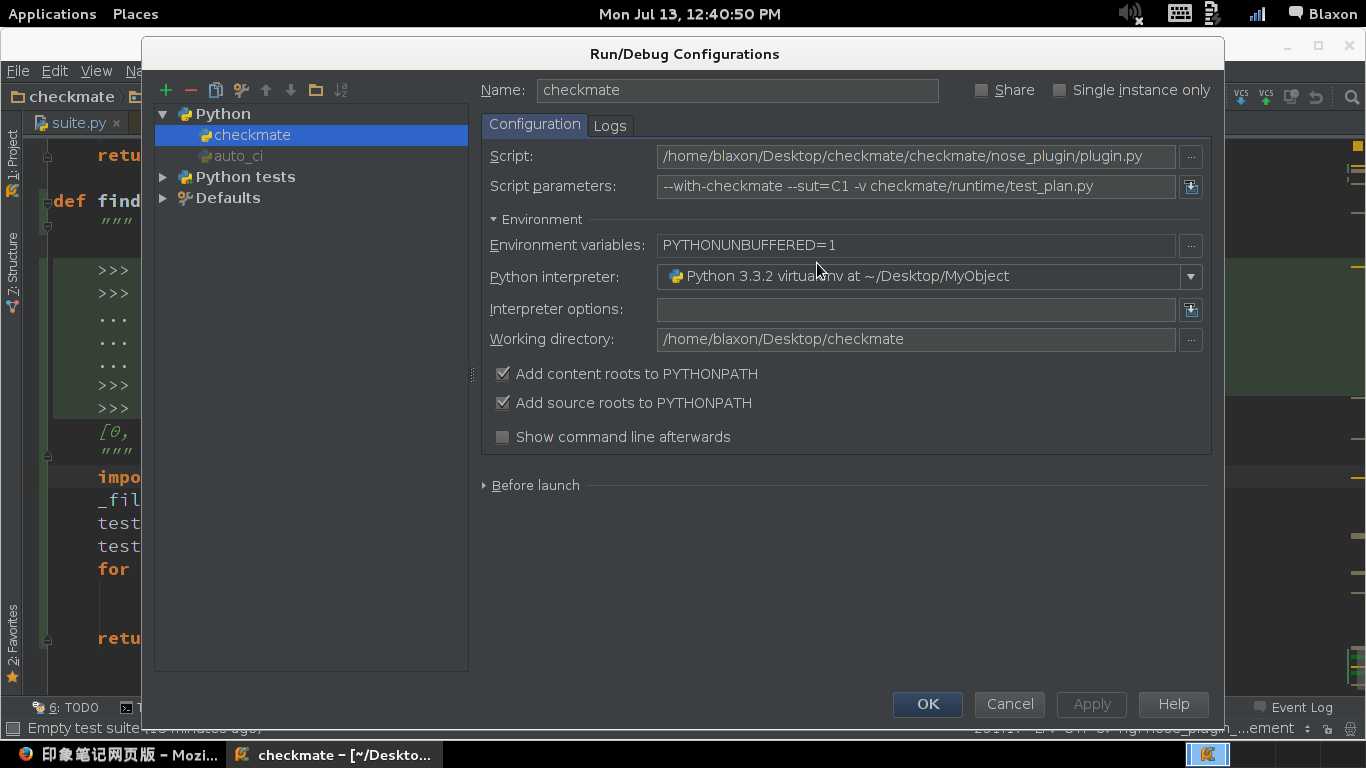Open the Applications menu
The image size is (1366, 768).
tap(52, 14)
